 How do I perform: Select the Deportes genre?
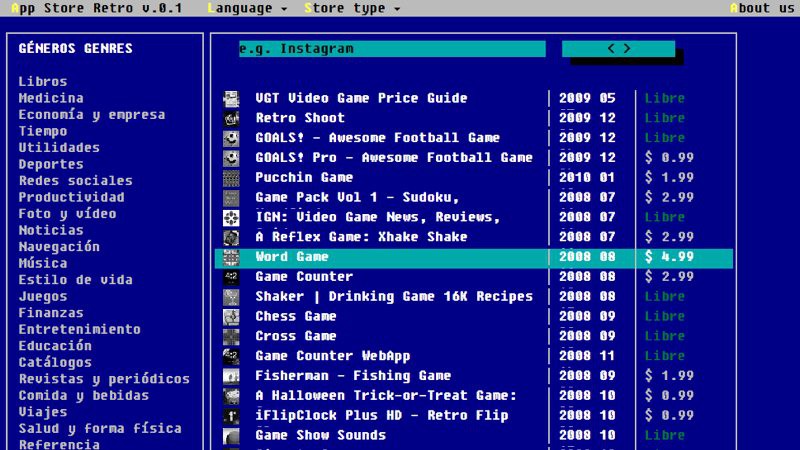point(51,164)
